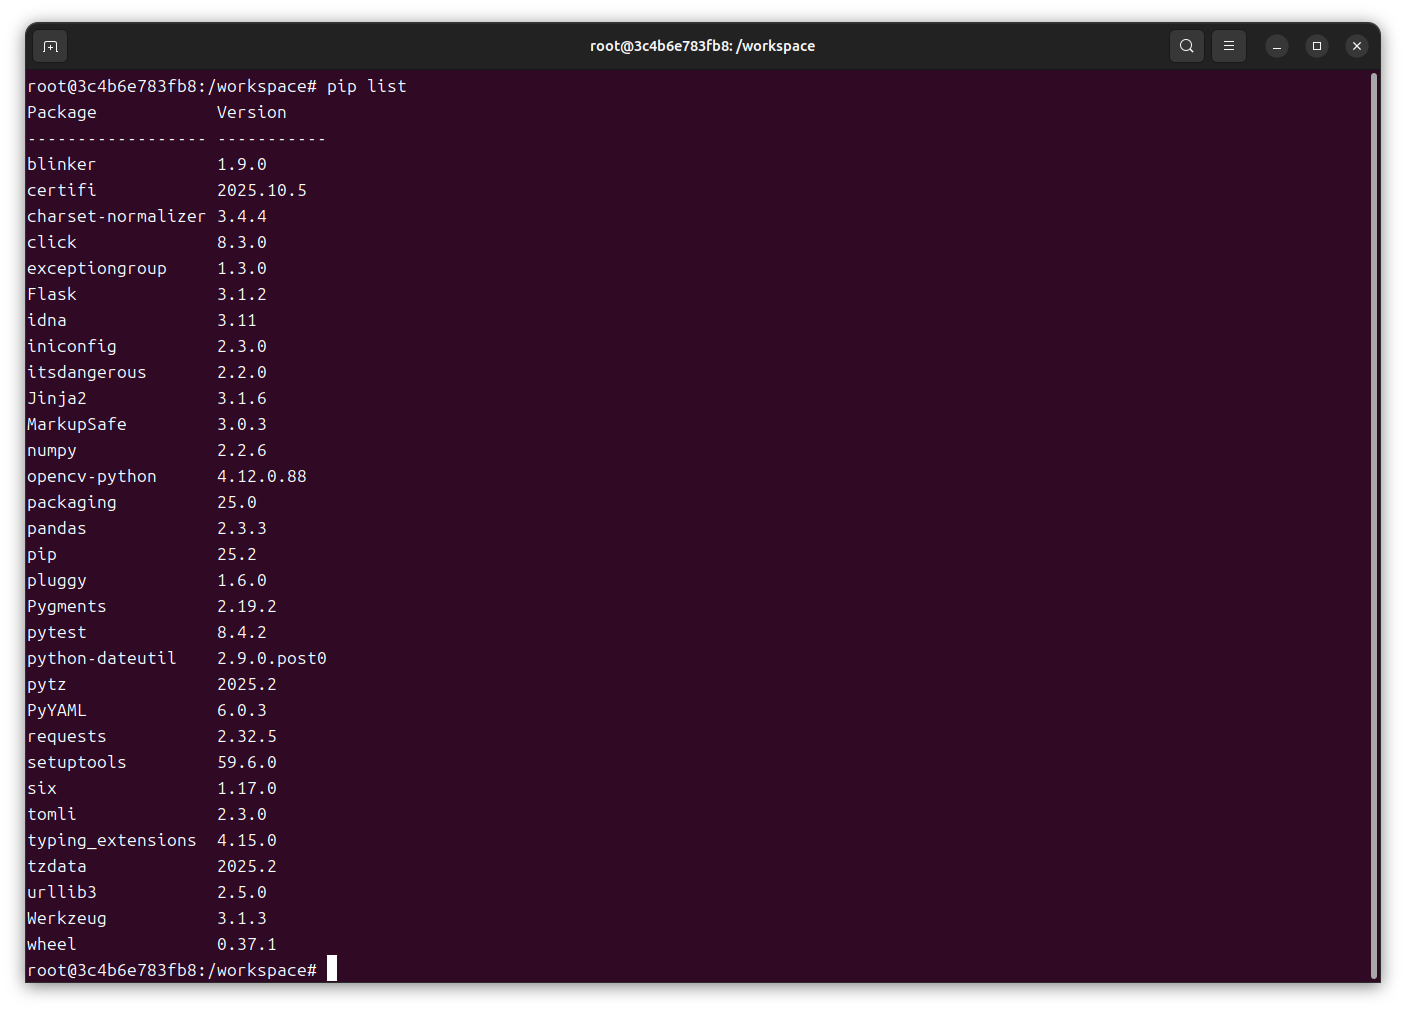Select the 'itsdangerous' package name
Screen dimensions: 1406x1011
pyautogui.click(x=87, y=373)
